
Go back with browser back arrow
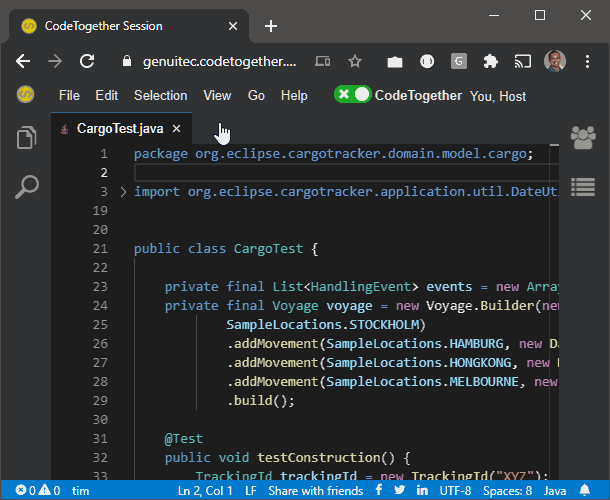pyautogui.click(x=23, y=61)
